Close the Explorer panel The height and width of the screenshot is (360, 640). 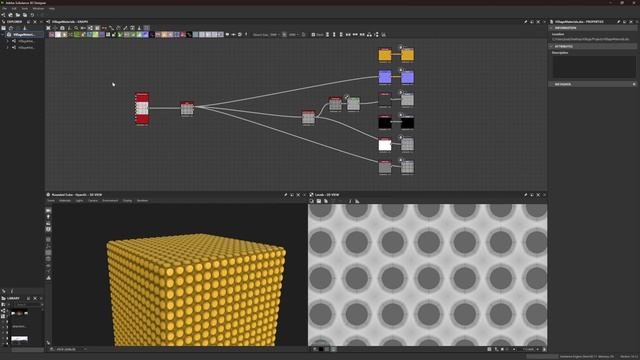35,22
